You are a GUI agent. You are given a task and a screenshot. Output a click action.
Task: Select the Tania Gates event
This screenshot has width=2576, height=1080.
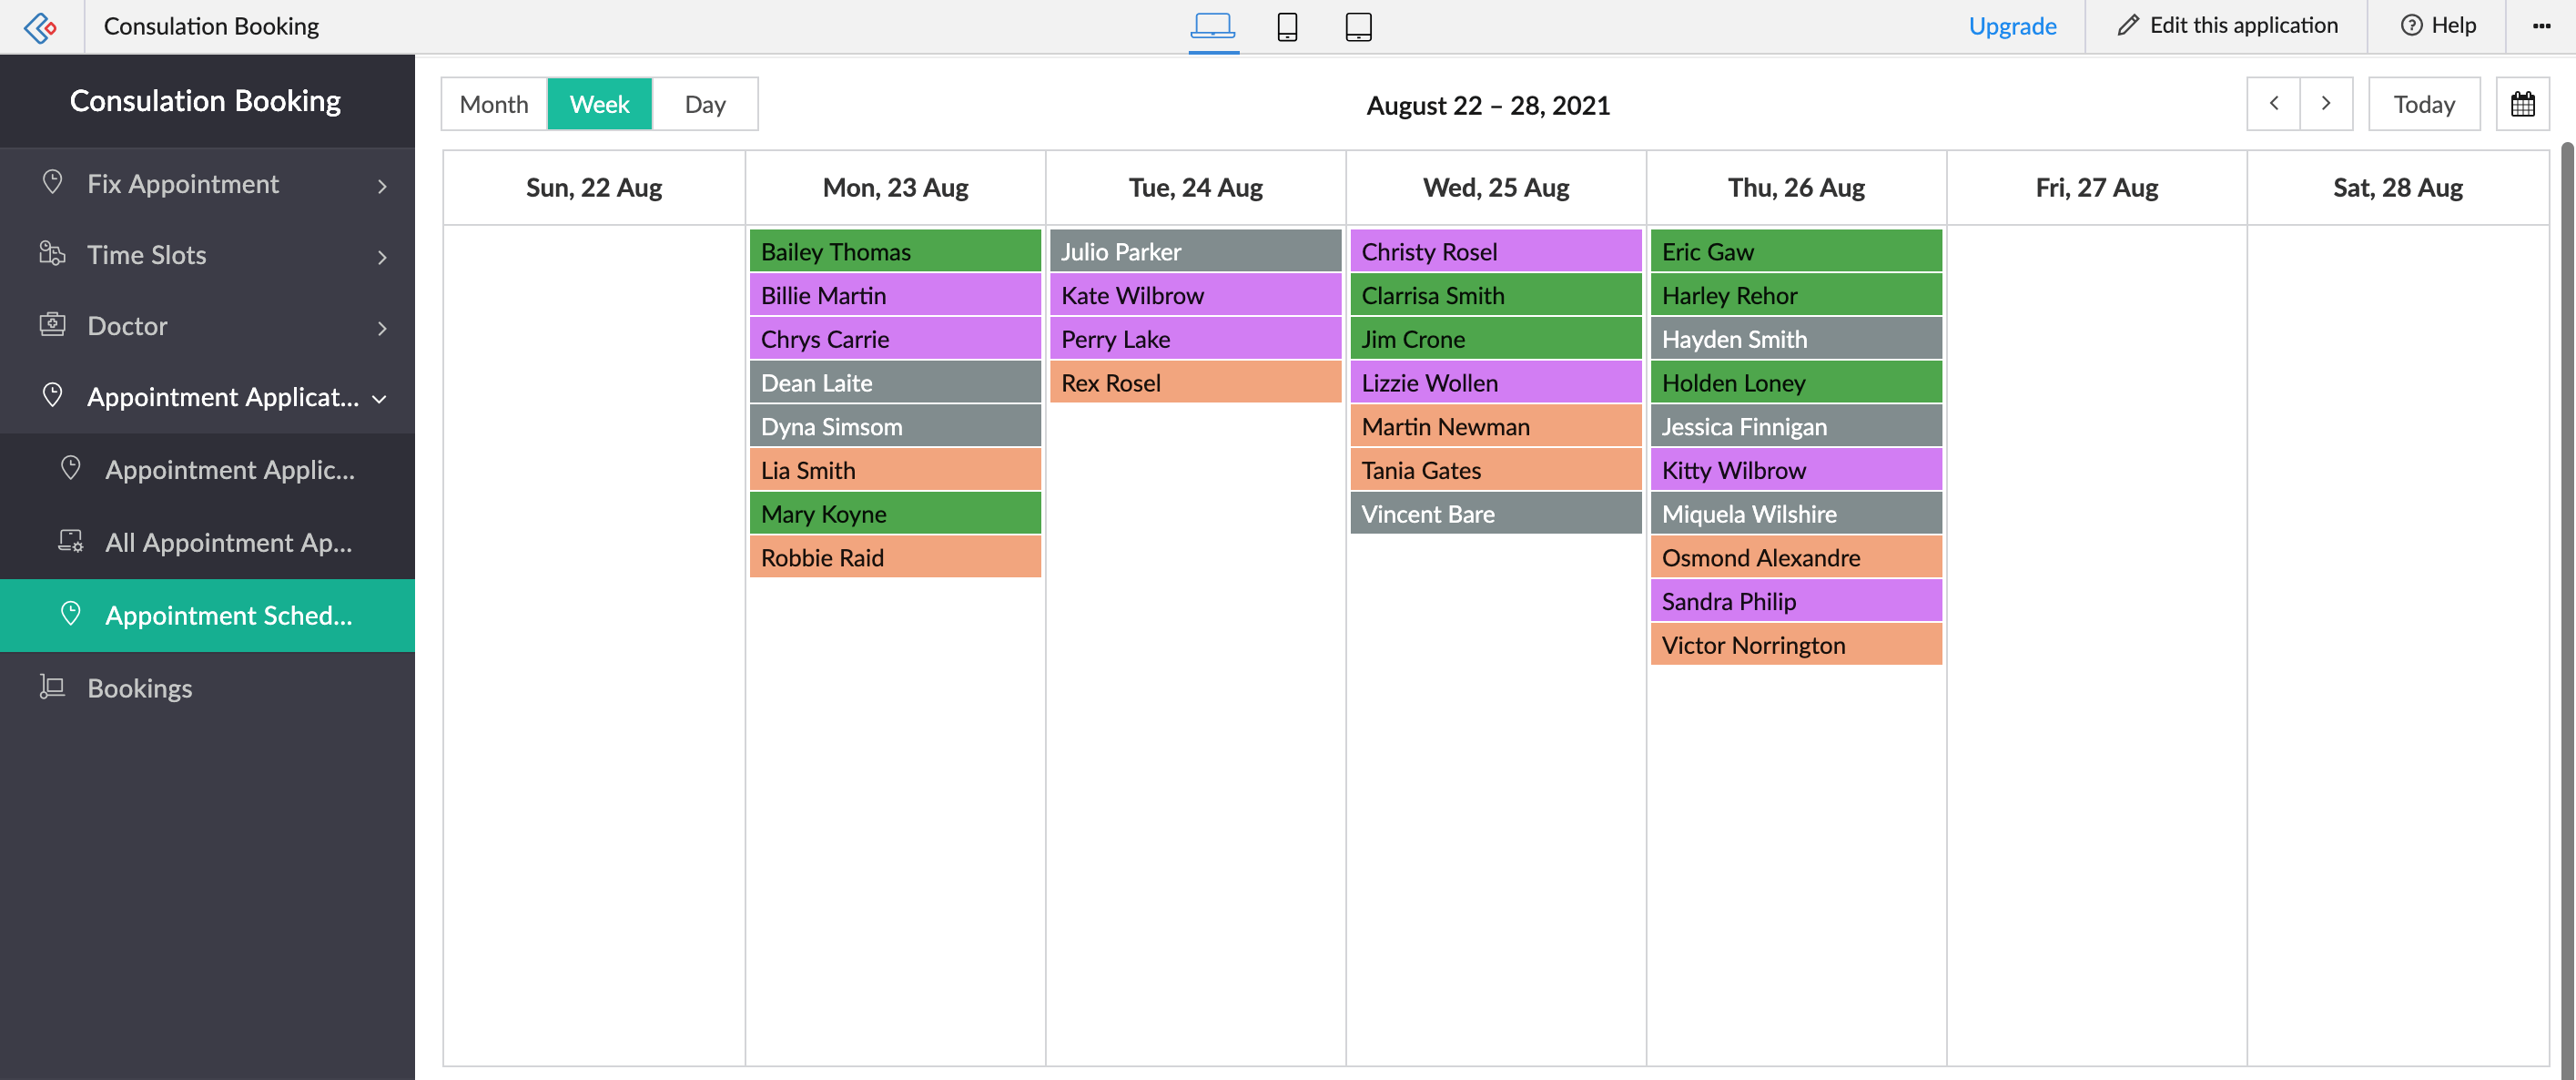[1496, 470]
